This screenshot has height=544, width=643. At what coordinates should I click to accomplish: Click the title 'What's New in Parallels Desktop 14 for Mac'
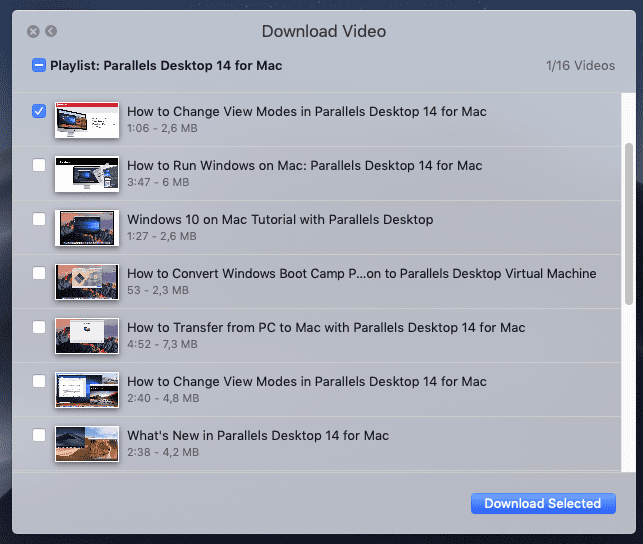[258, 436]
